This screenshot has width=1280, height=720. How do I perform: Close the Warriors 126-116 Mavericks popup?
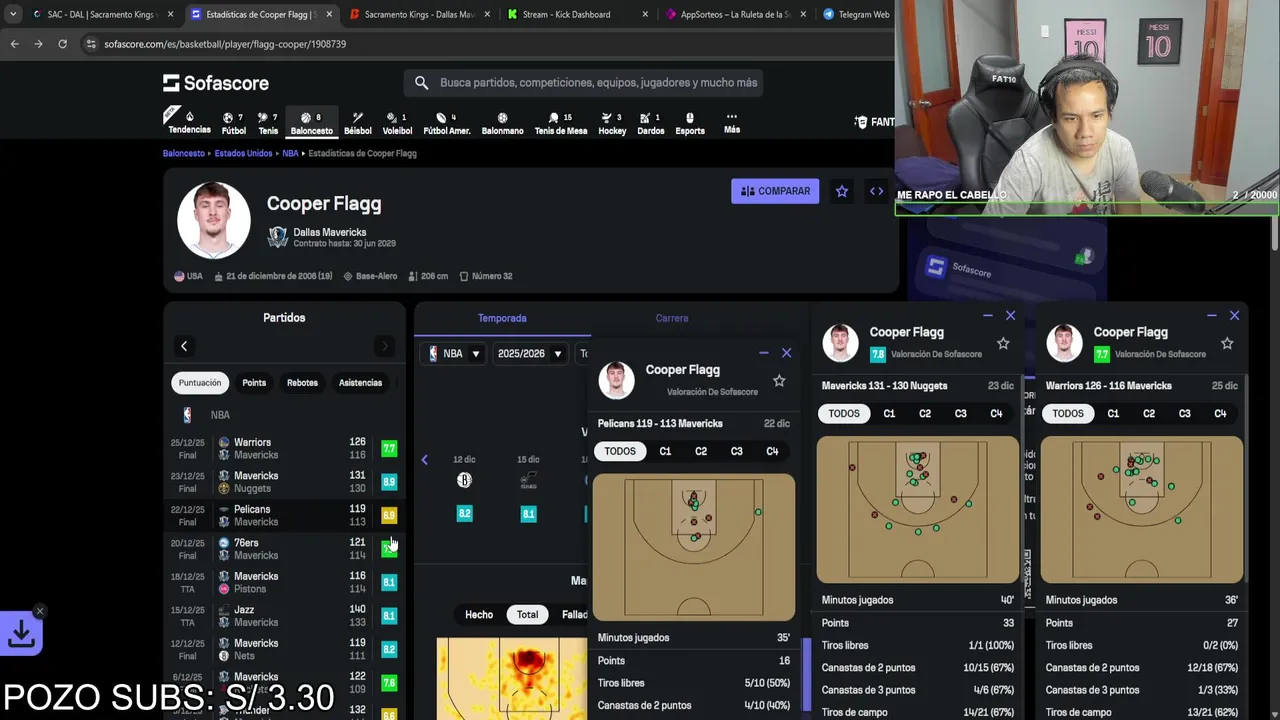(x=1234, y=315)
